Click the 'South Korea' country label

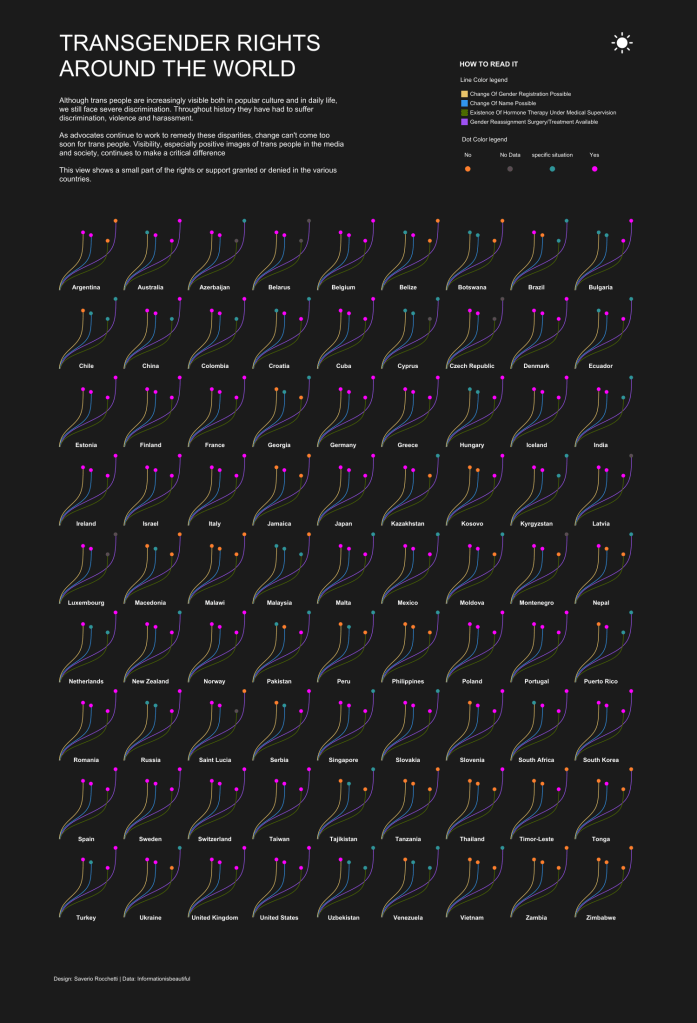(x=600, y=760)
